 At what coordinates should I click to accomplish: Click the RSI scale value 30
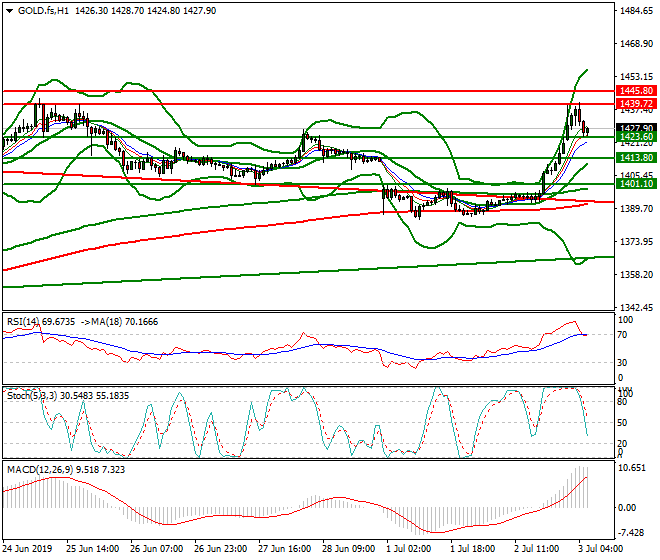622,363
